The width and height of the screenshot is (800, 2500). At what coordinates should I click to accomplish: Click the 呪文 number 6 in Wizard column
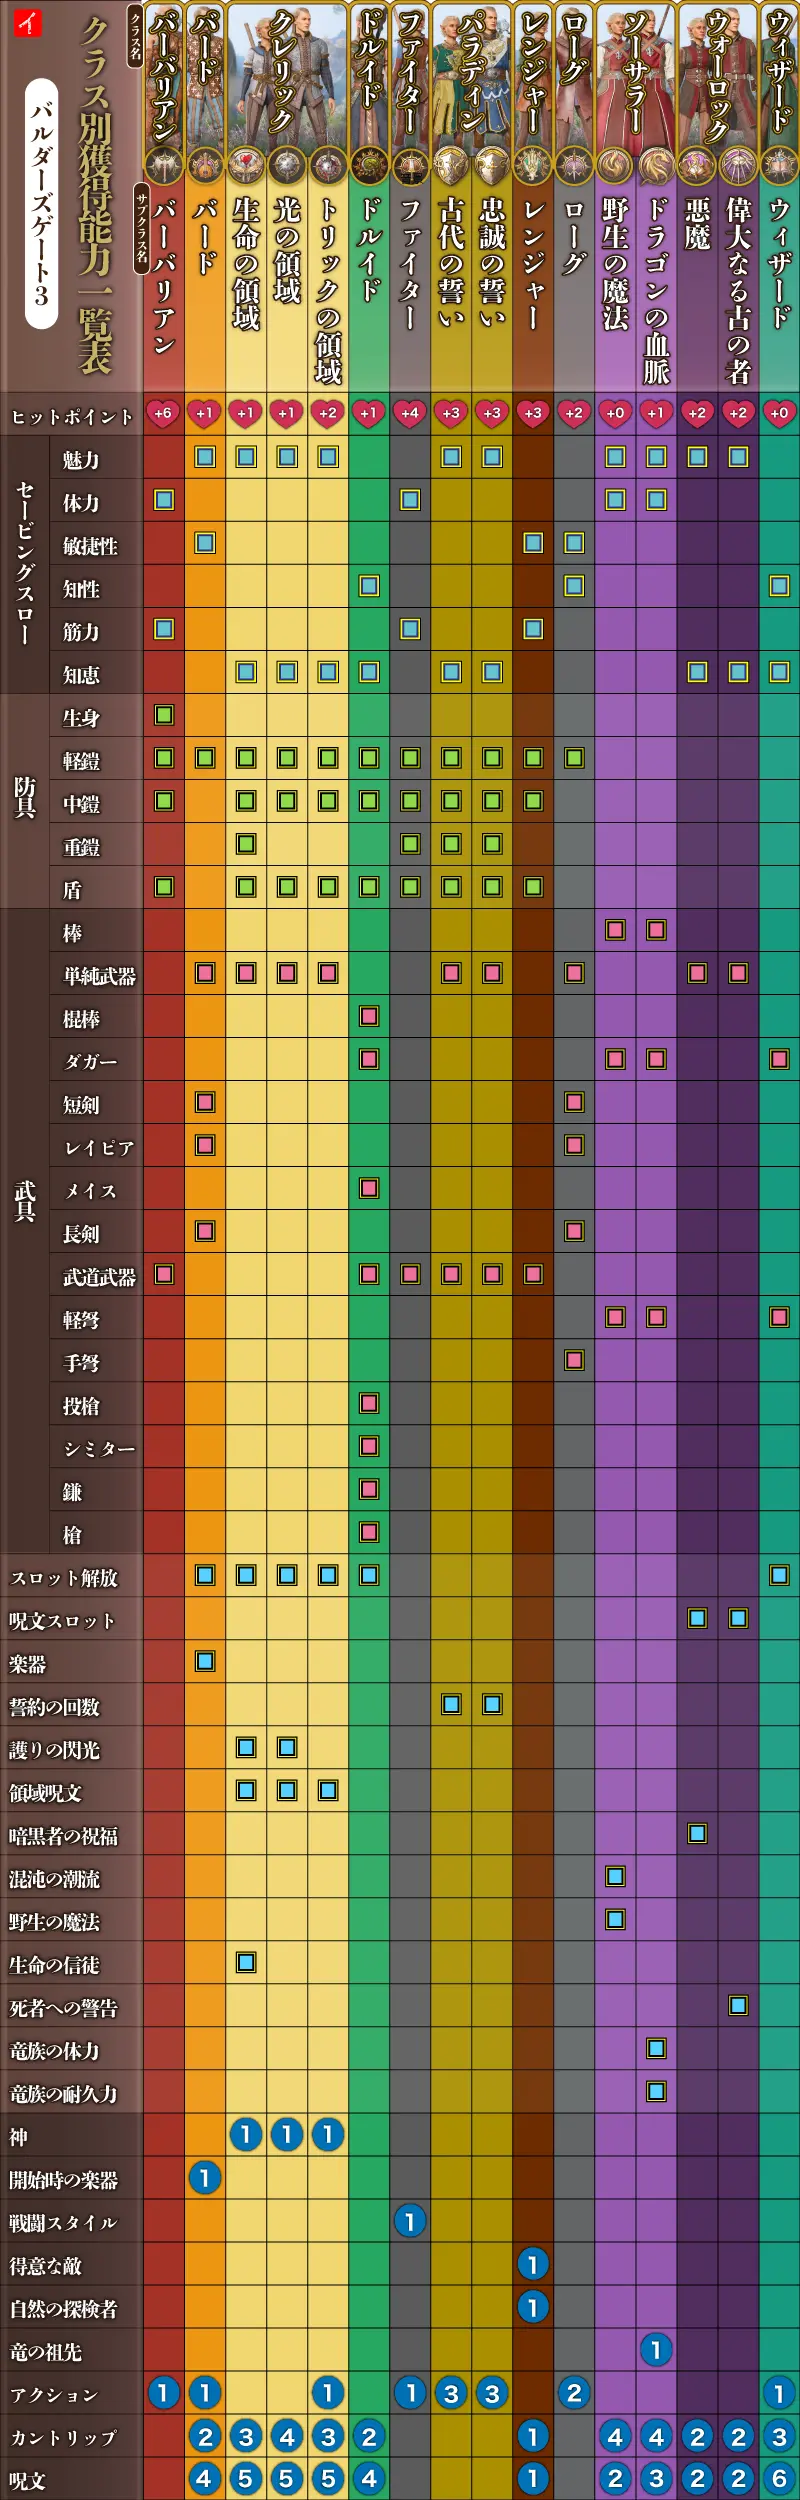(779, 2479)
